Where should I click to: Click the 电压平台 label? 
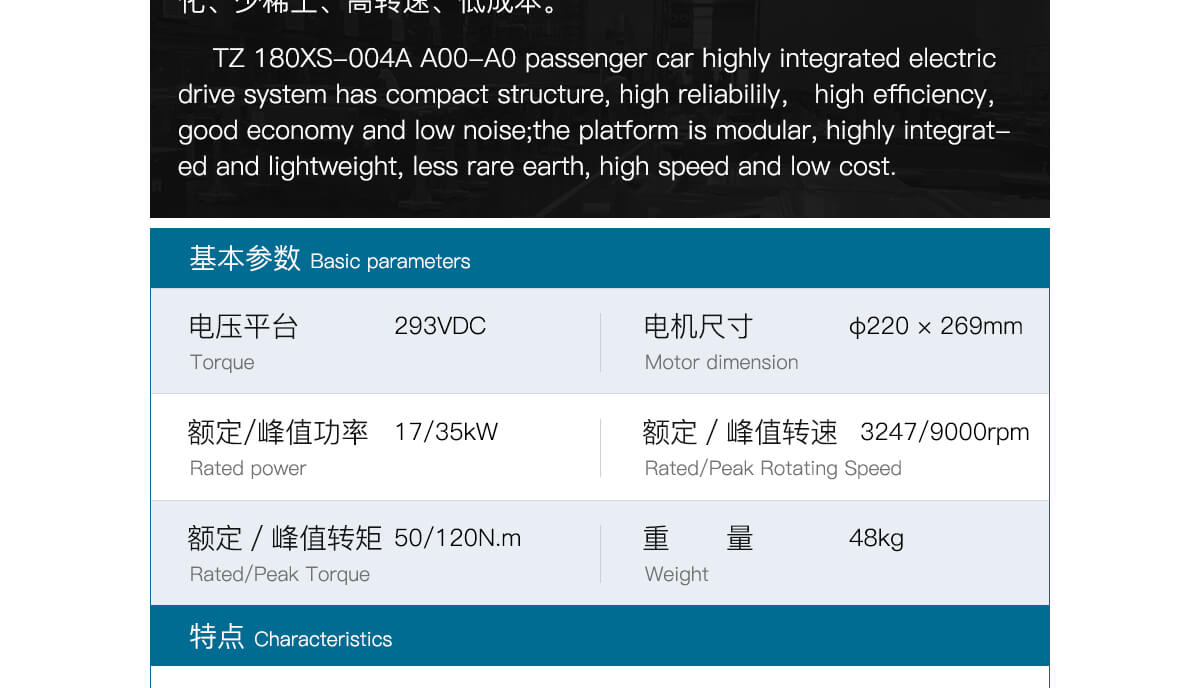[x=243, y=327]
